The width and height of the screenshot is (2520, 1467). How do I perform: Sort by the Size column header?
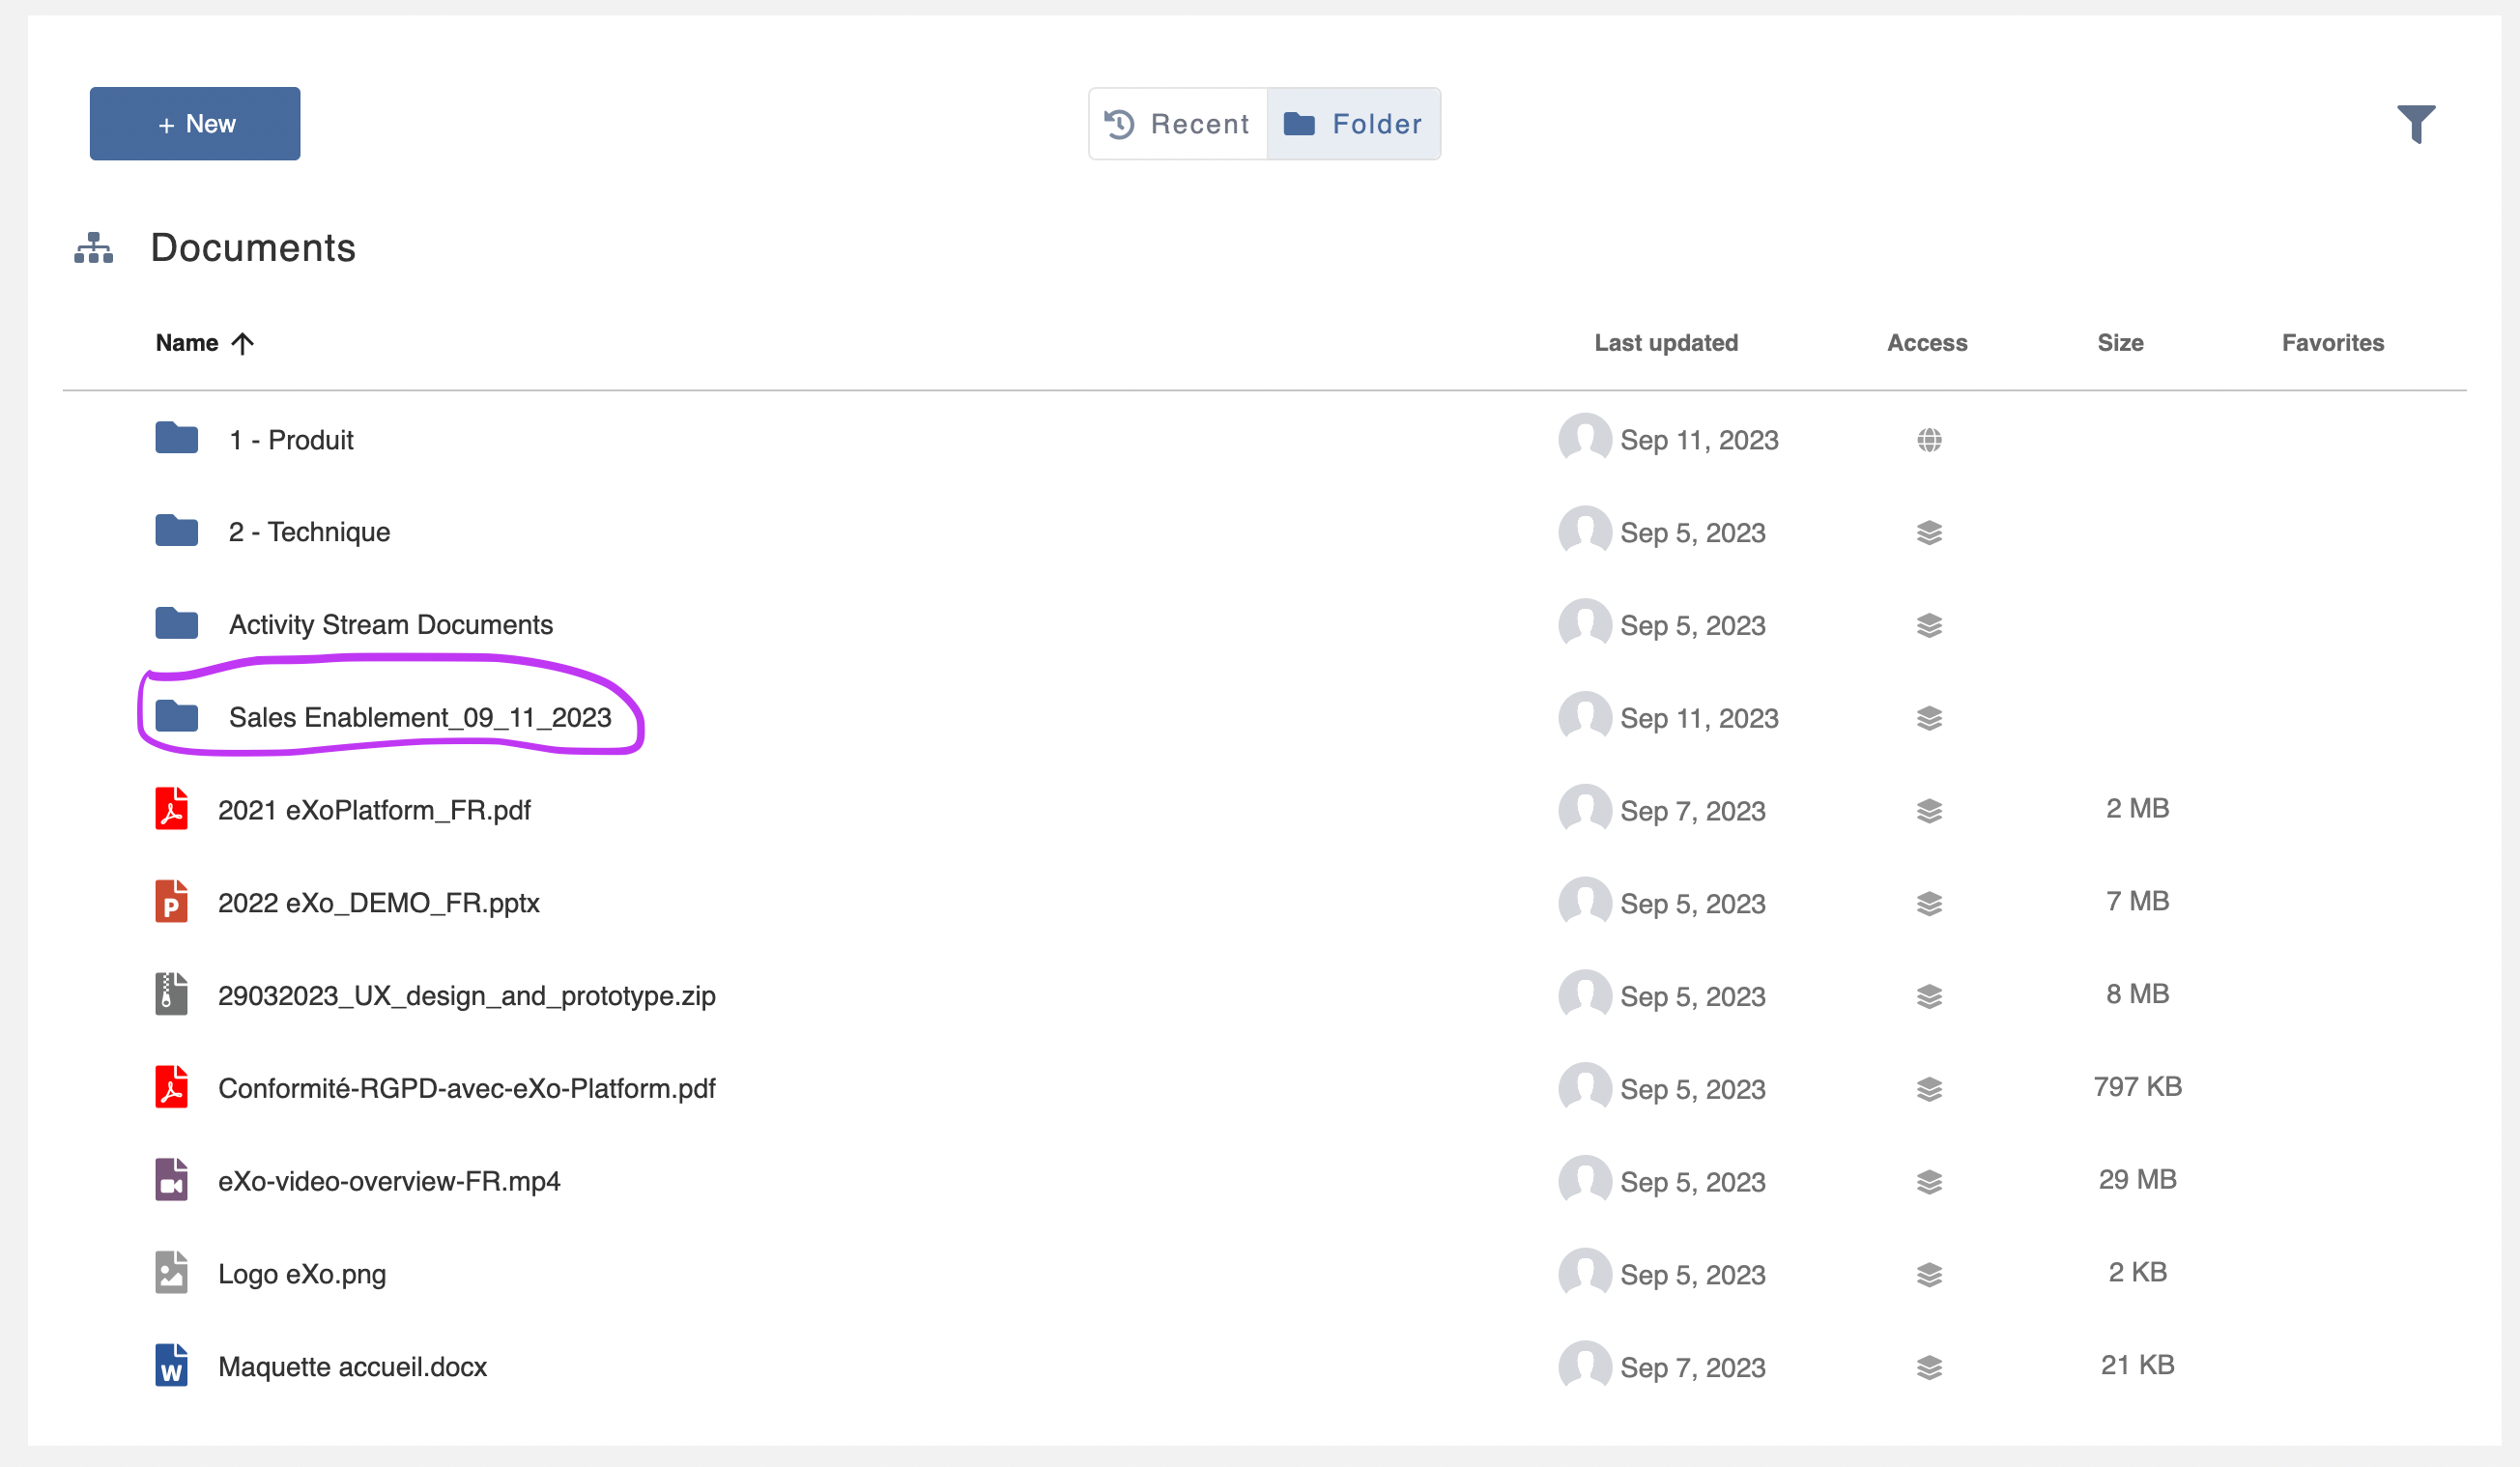(2120, 343)
